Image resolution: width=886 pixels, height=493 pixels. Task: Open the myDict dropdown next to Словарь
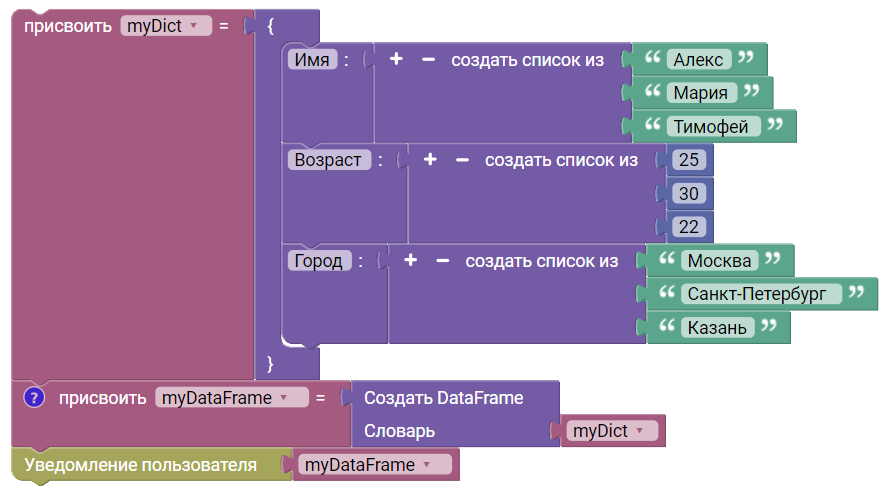pyautogui.click(x=612, y=431)
